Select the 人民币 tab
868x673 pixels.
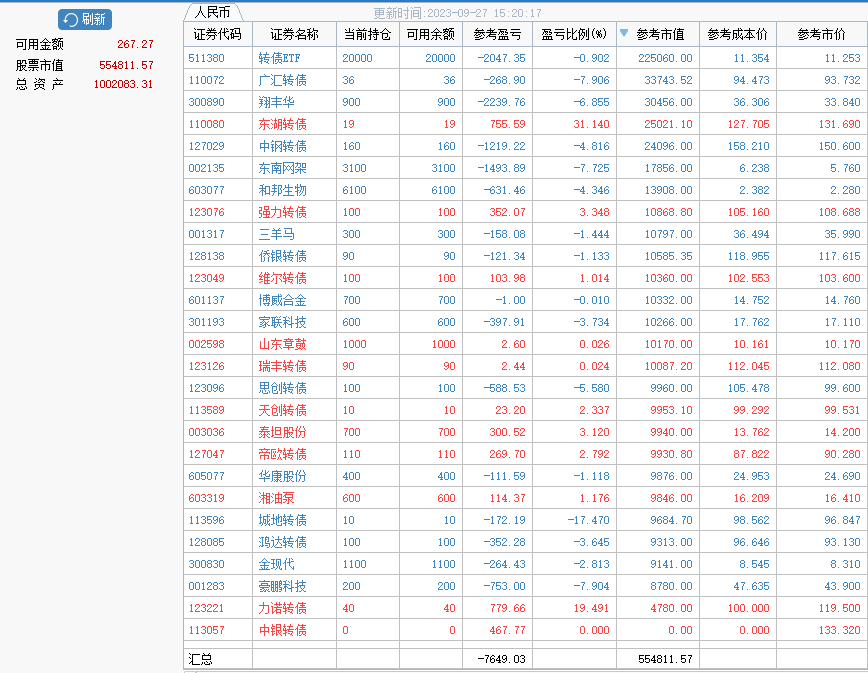click(213, 12)
